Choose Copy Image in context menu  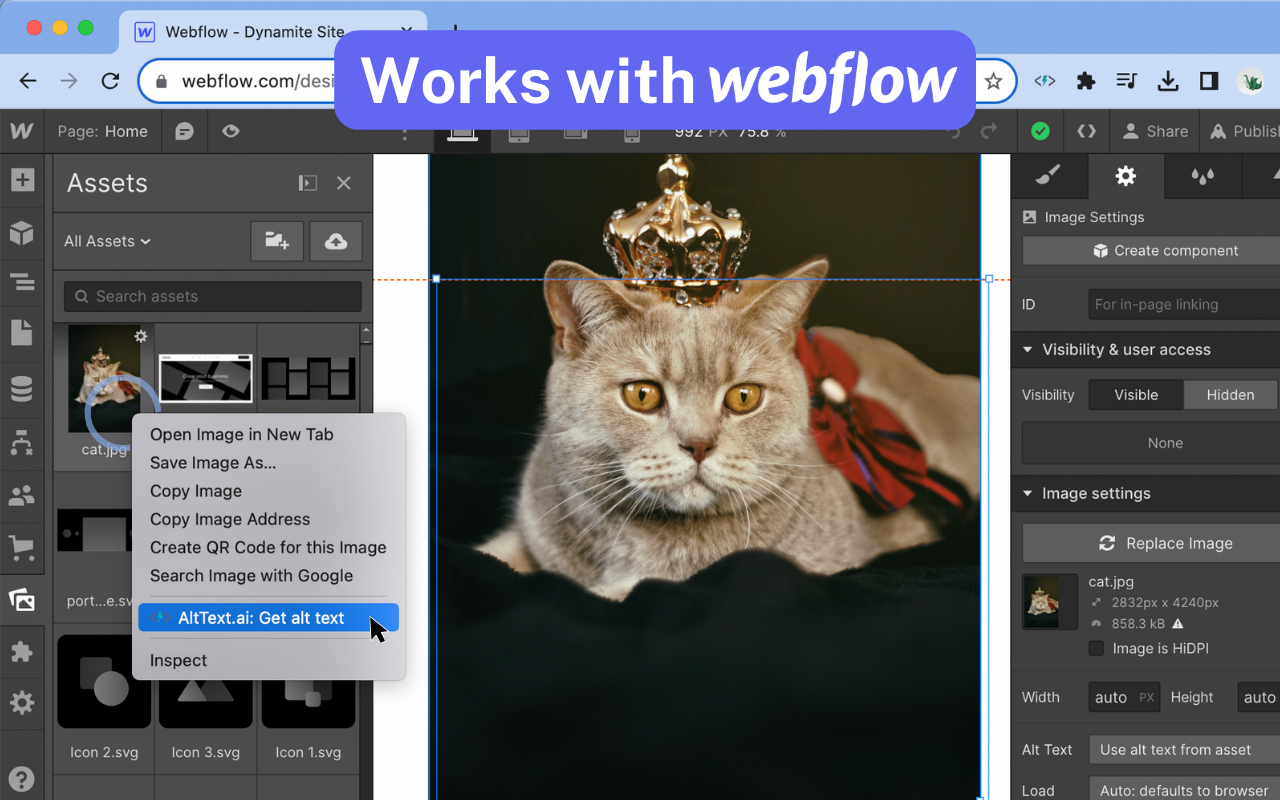tap(196, 491)
